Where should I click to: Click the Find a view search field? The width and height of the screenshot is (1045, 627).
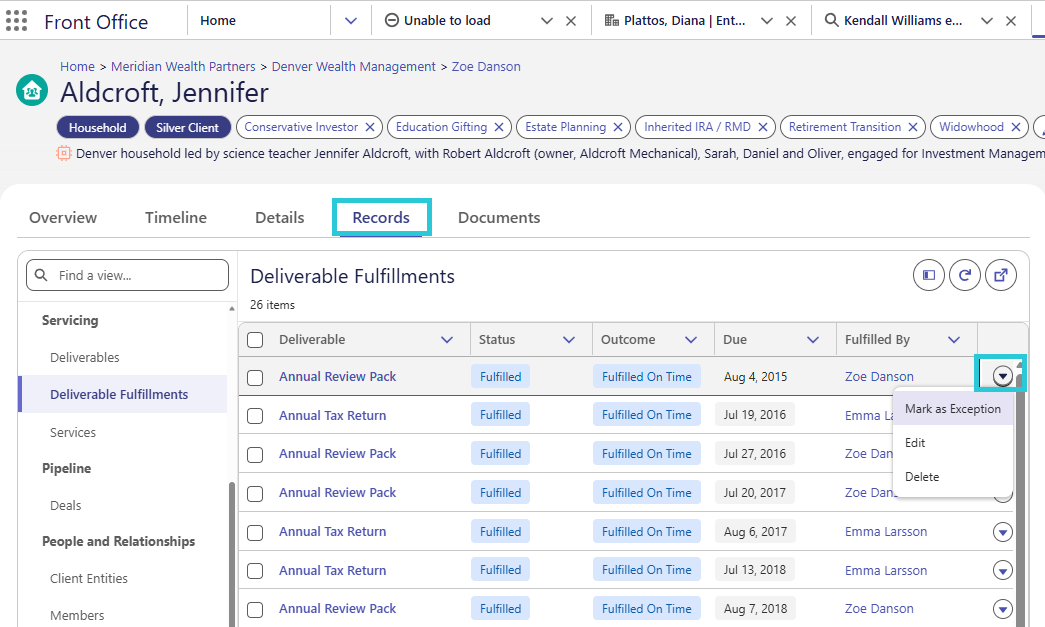[x=127, y=275]
